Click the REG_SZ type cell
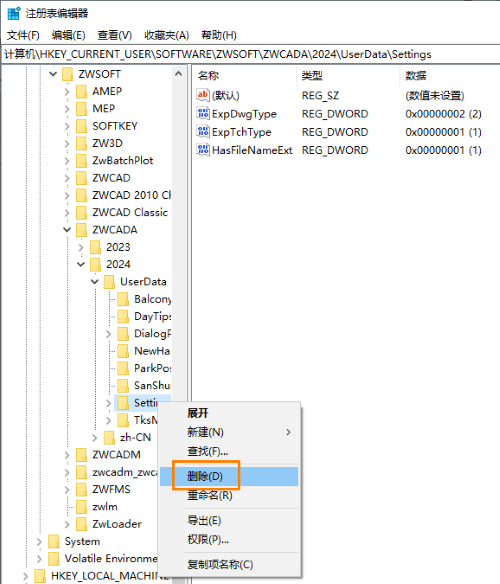The height and width of the screenshot is (584, 500). [320, 96]
